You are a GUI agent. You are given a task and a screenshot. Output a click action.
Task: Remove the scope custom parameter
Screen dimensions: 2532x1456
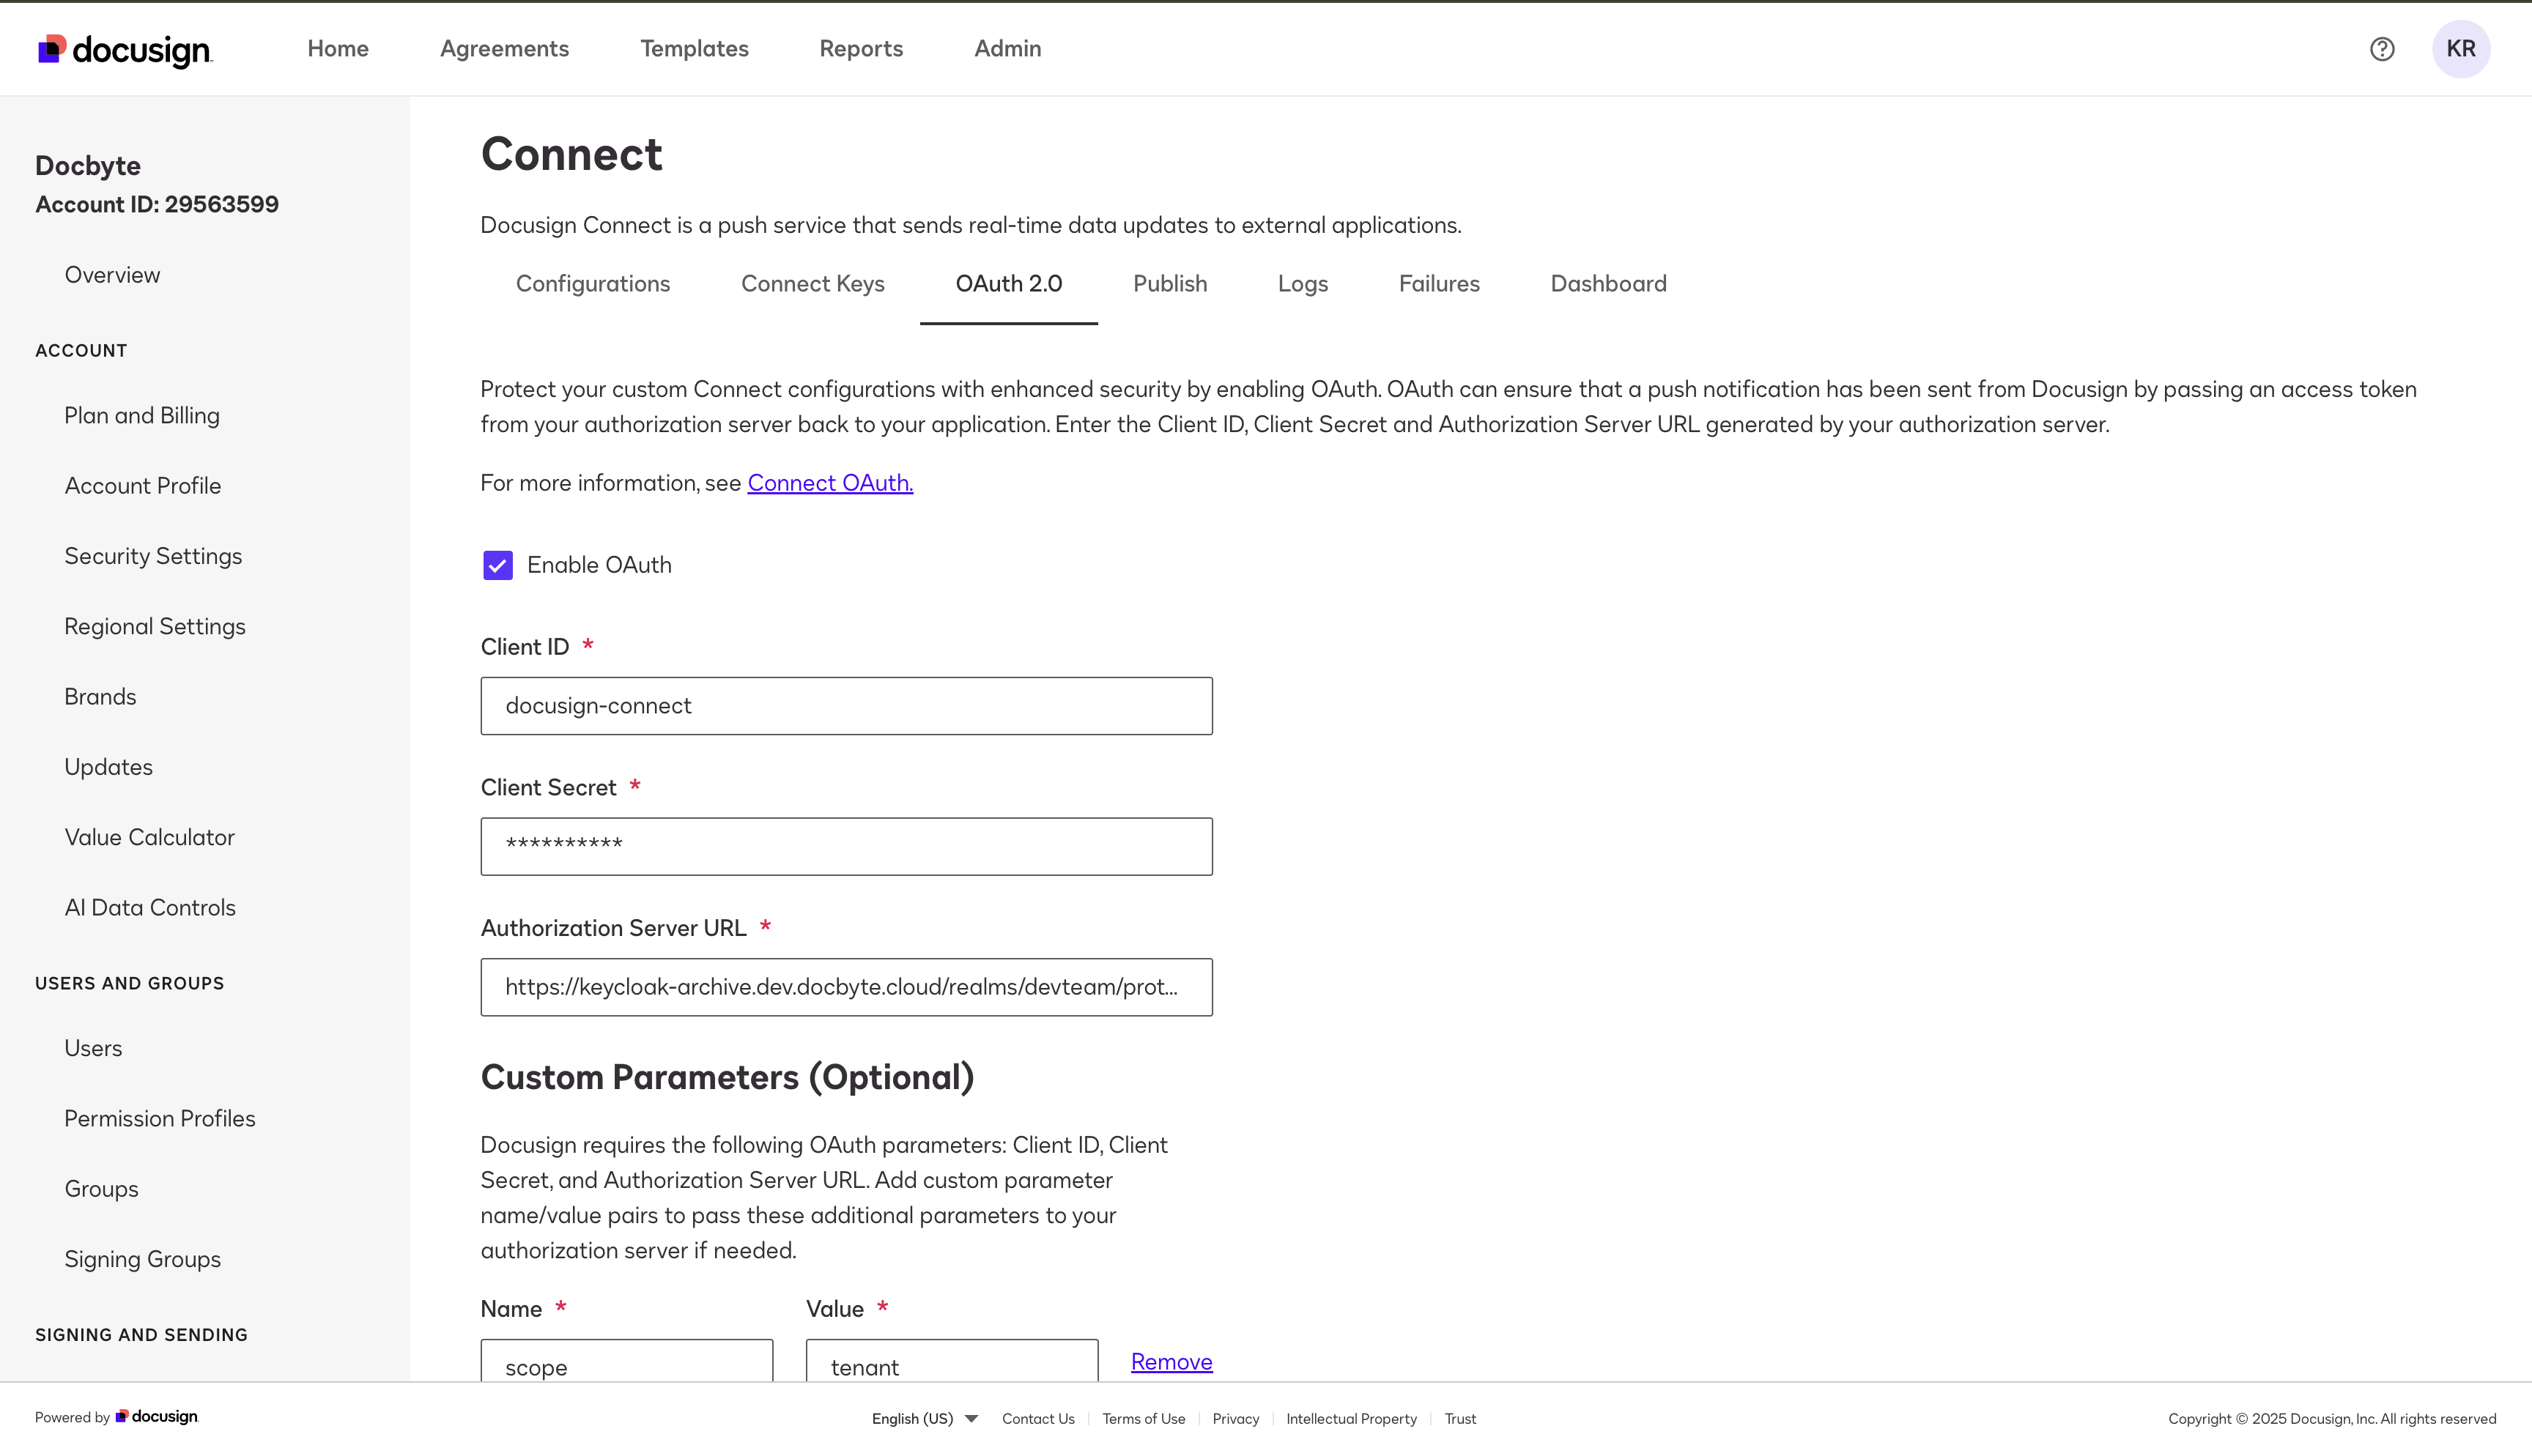point(1170,1361)
